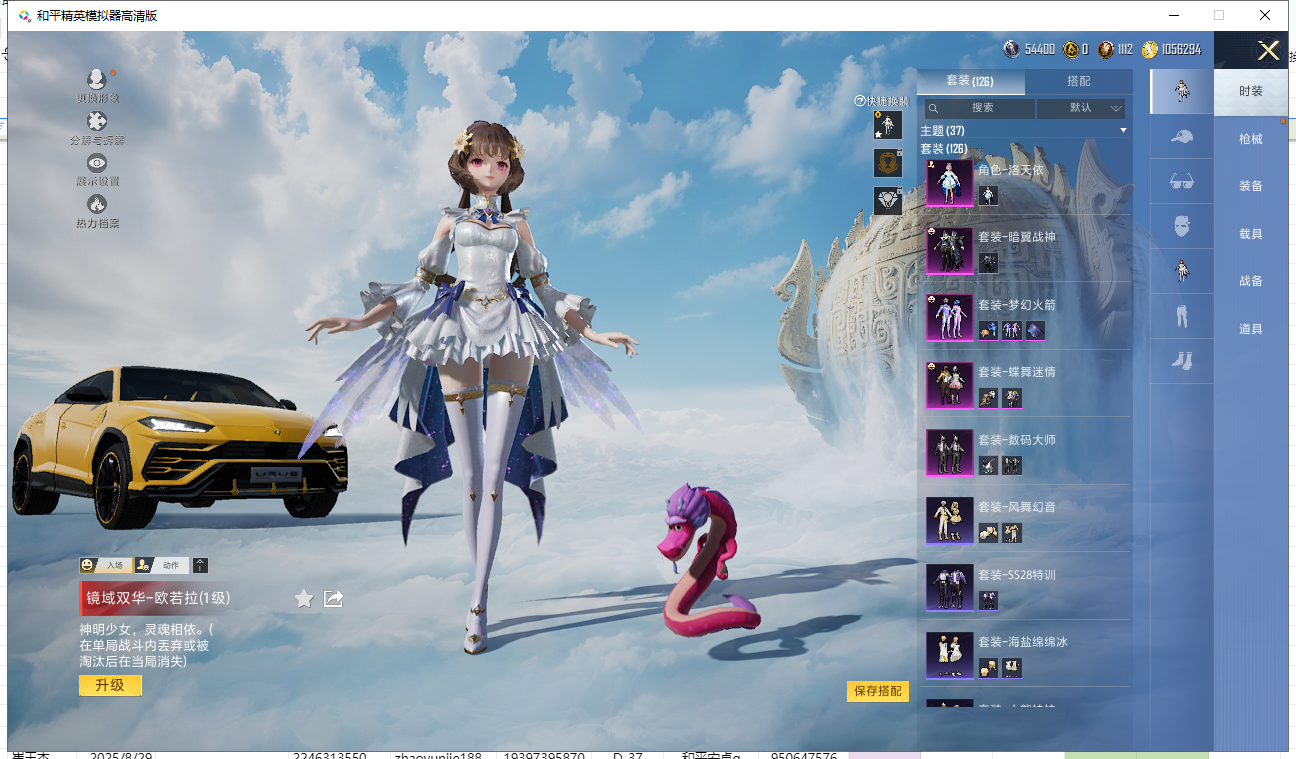Click small item icon under 角色-洛天依
This screenshot has width=1296, height=759.
[988, 195]
